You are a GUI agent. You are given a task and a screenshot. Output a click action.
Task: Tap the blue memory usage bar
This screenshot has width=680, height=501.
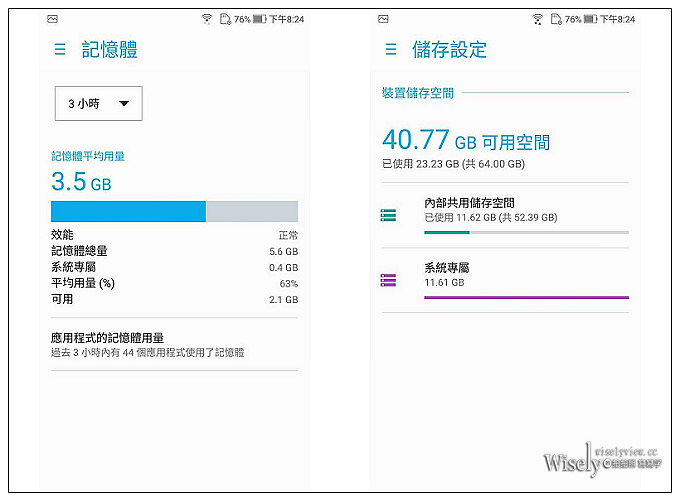(128, 211)
